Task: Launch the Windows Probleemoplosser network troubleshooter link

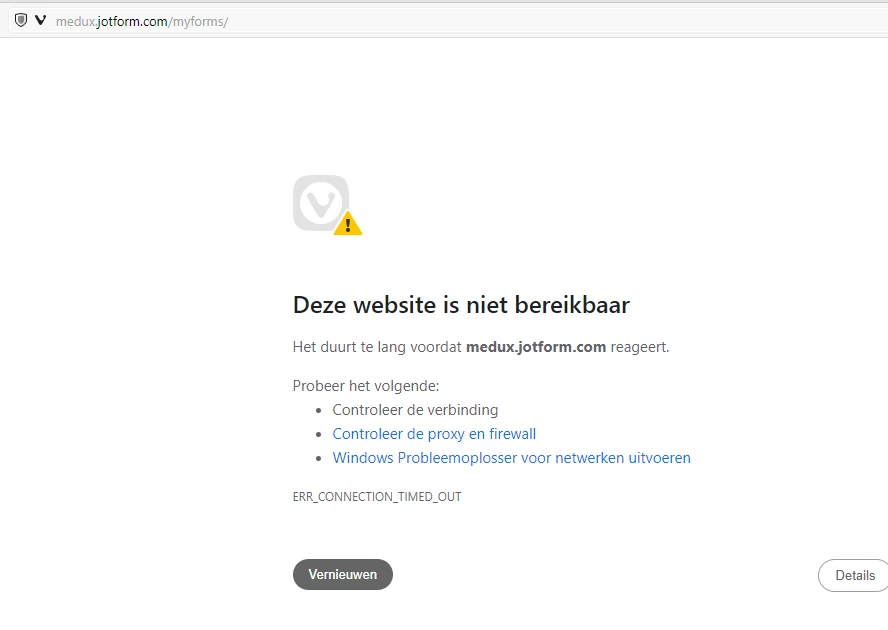Action: pos(511,457)
